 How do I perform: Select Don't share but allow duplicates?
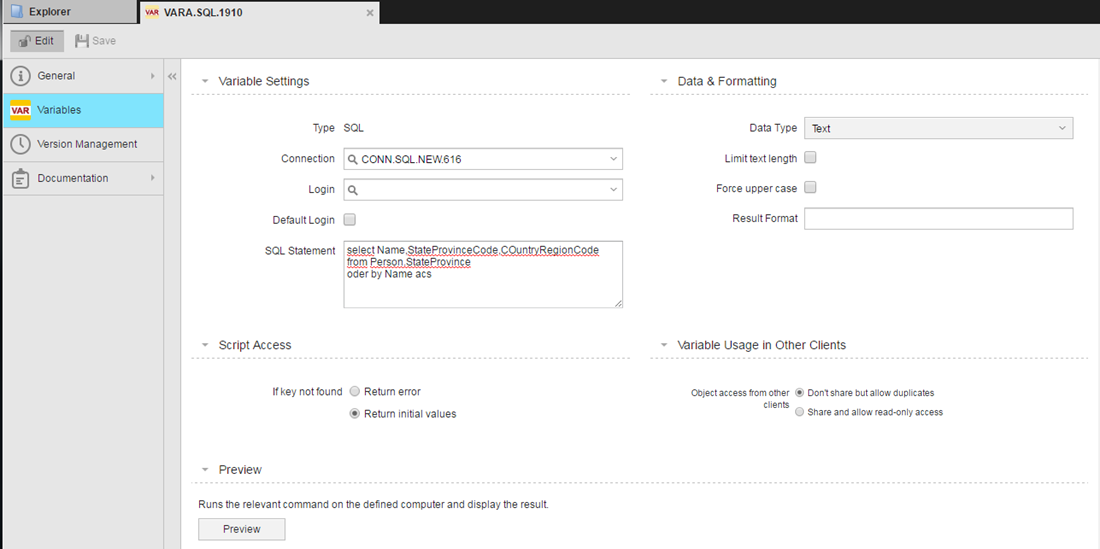click(799, 393)
